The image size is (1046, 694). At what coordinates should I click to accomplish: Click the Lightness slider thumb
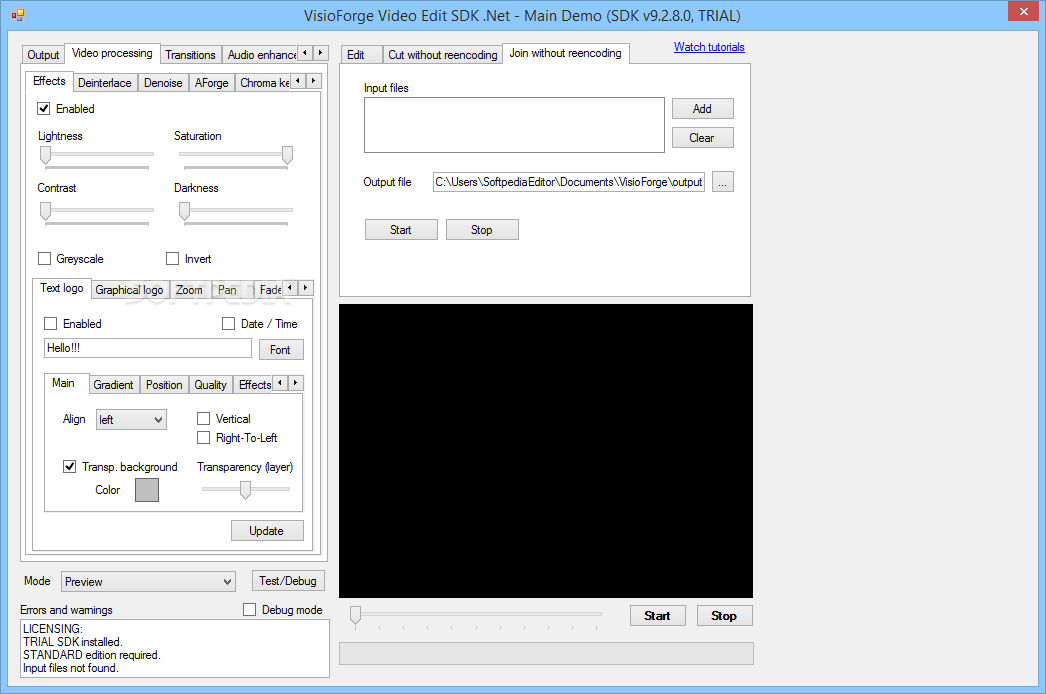[x=45, y=155]
